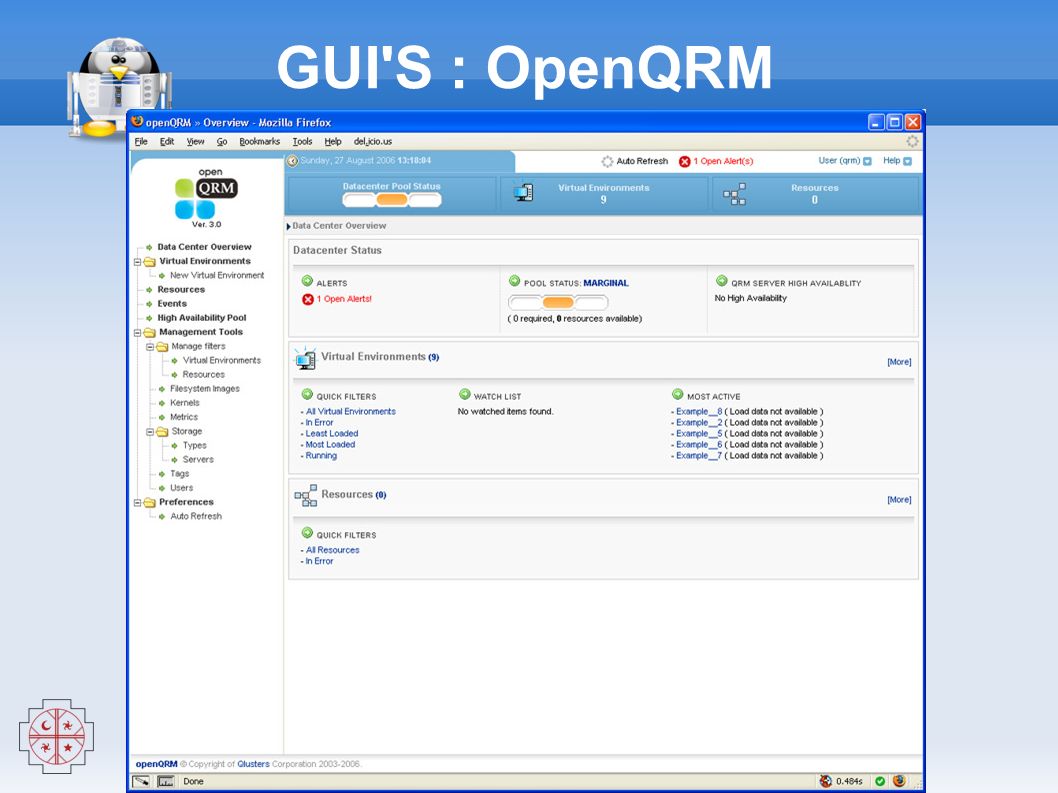Click the green Alerts section icon
This screenshot has height=793, width=1058.
tap(308, 281)
